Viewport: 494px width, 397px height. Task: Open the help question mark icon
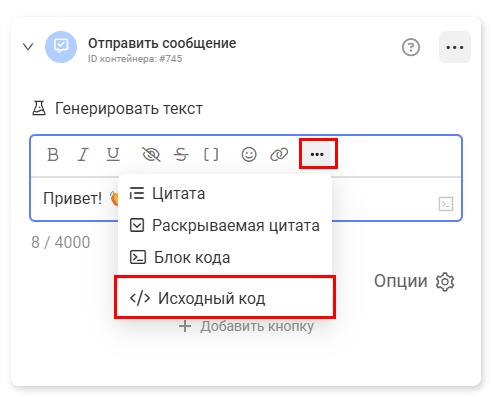411,47
